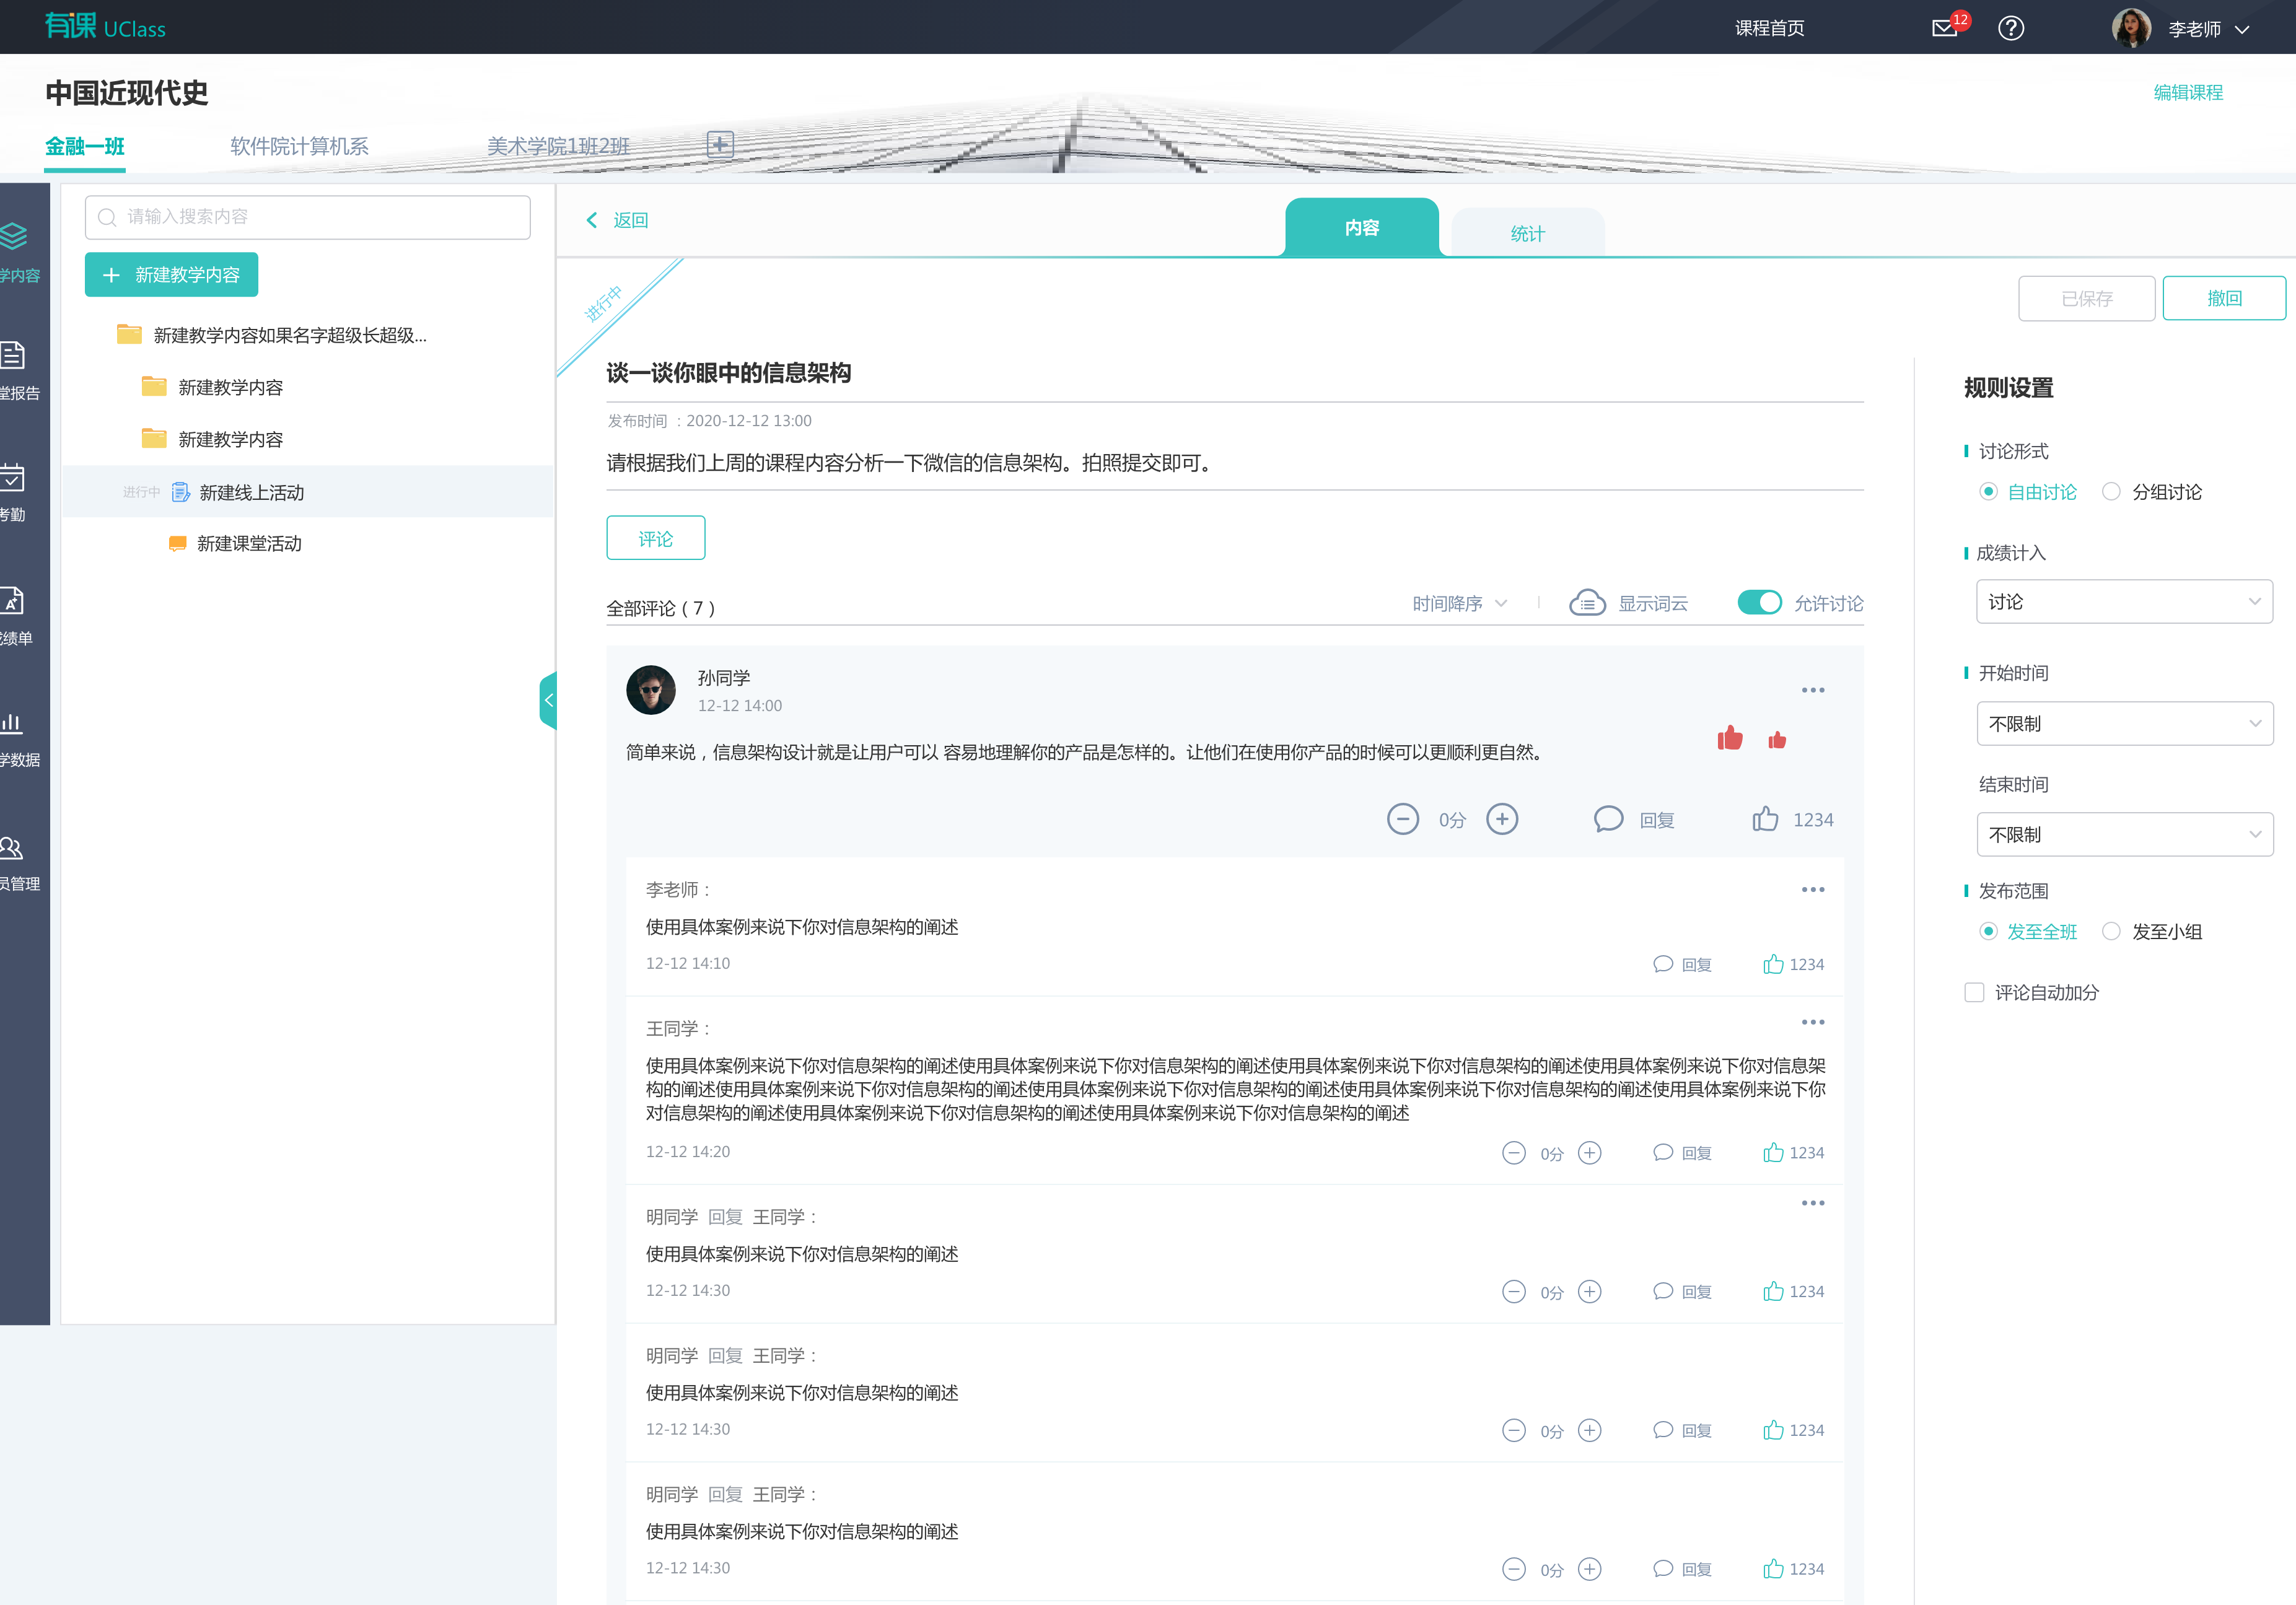Toggle the 允许讨论 switch off
This screenshot has width=2296, height=1605.
pyautogui.click(x=1759, y=602)
